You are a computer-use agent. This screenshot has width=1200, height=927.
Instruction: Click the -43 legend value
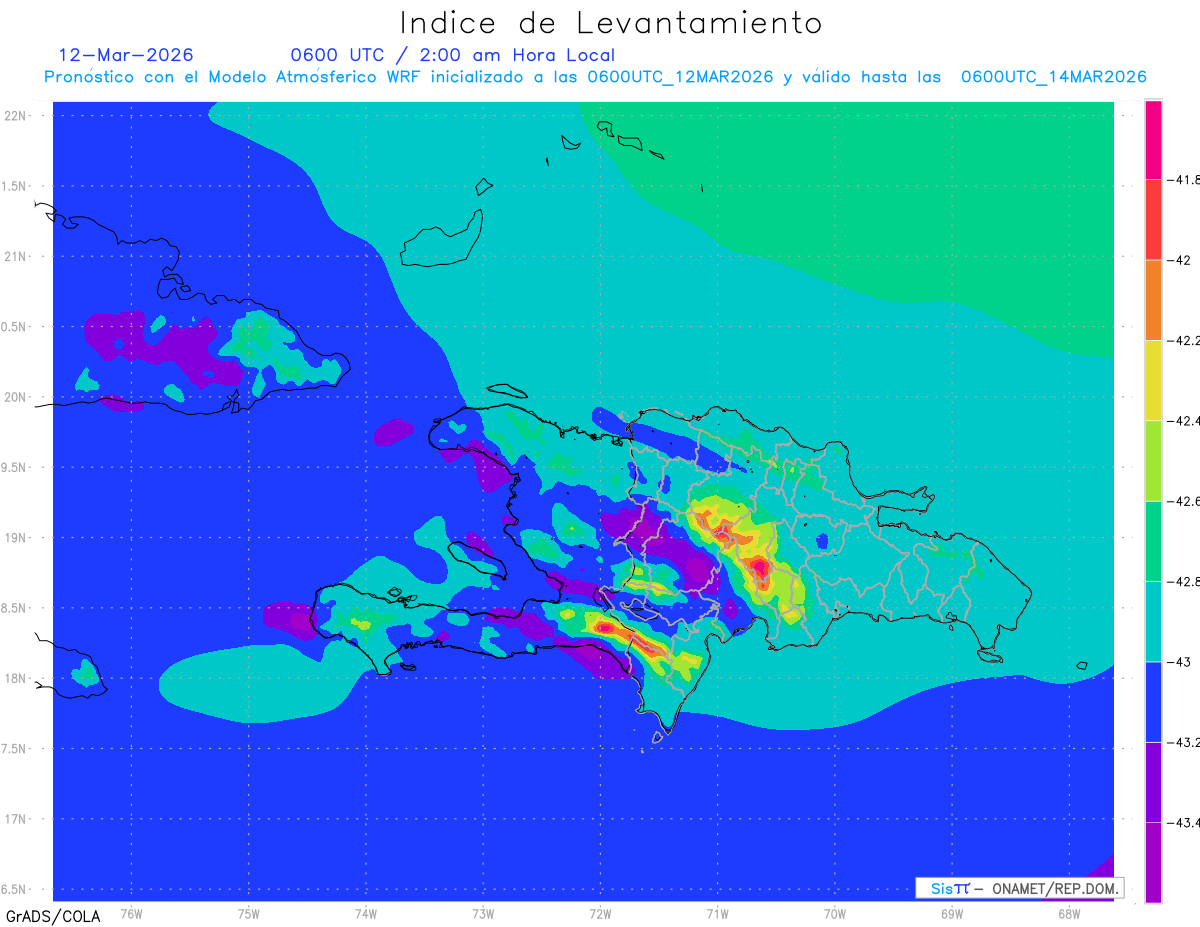[1179, 661]
